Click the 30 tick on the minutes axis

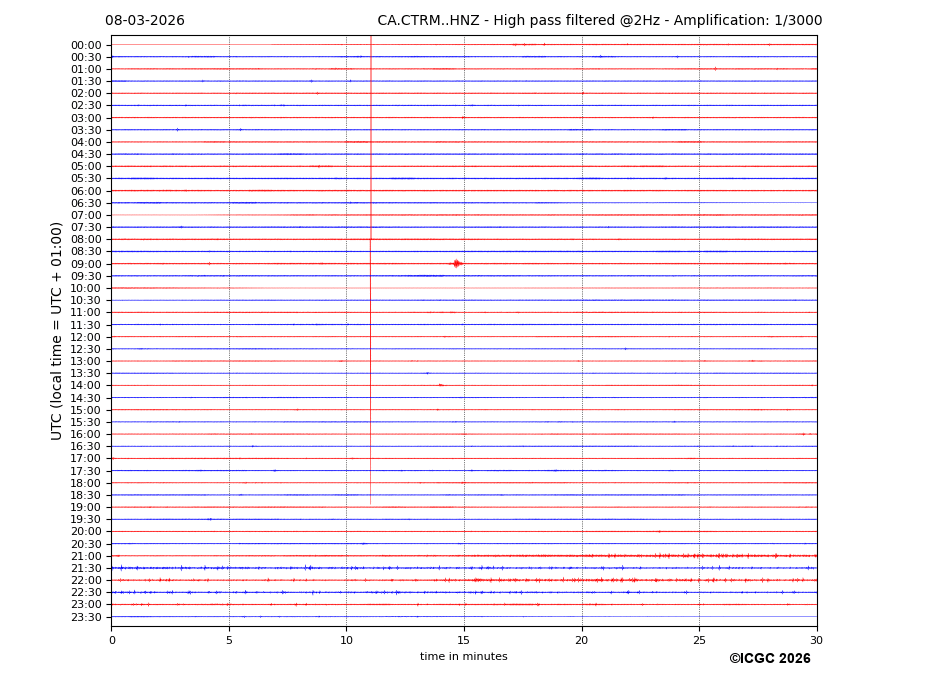[x=816, y=640]
